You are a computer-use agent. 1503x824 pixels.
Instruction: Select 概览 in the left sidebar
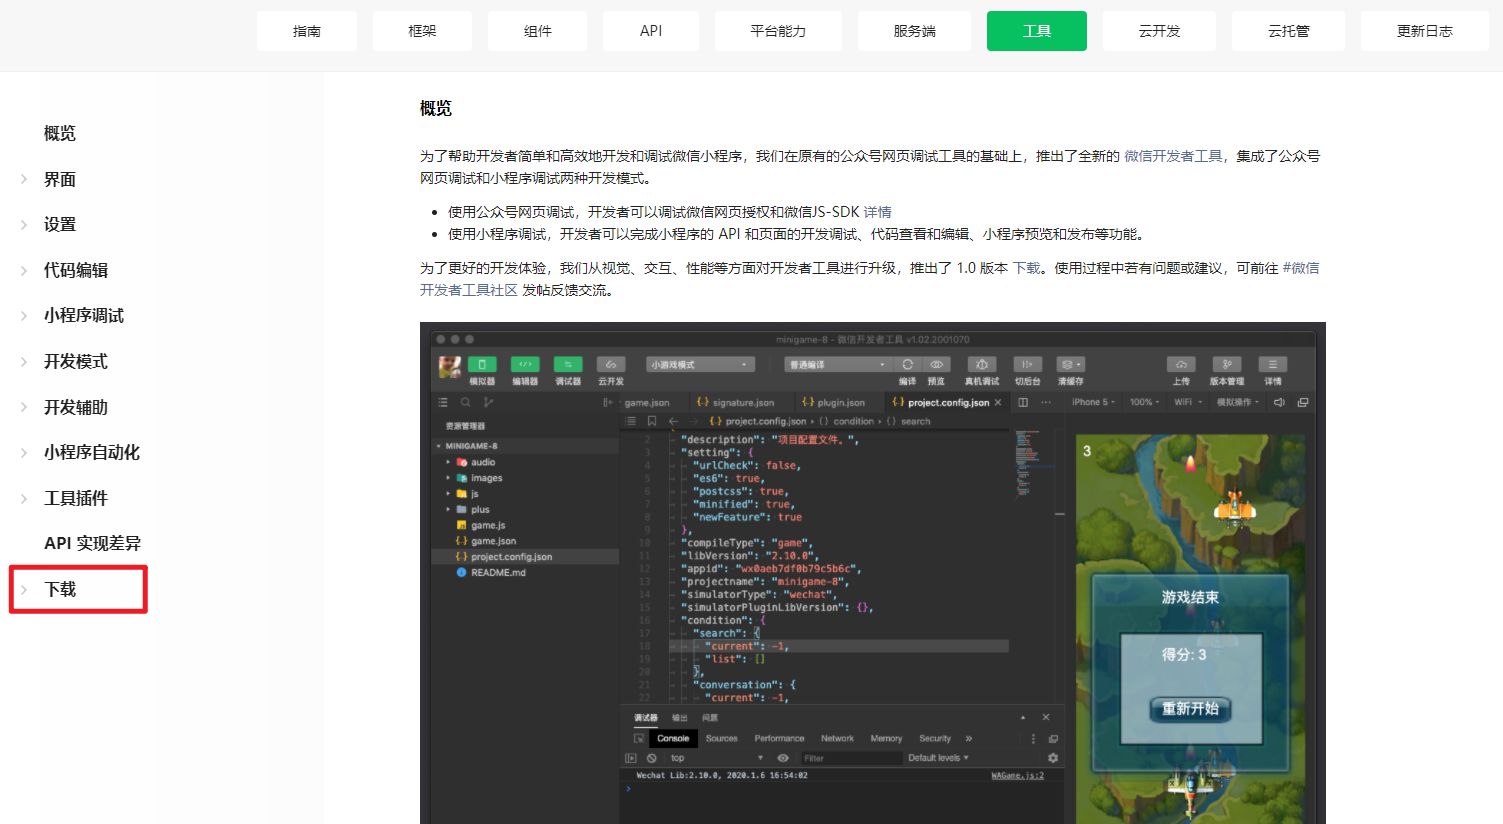60,133
